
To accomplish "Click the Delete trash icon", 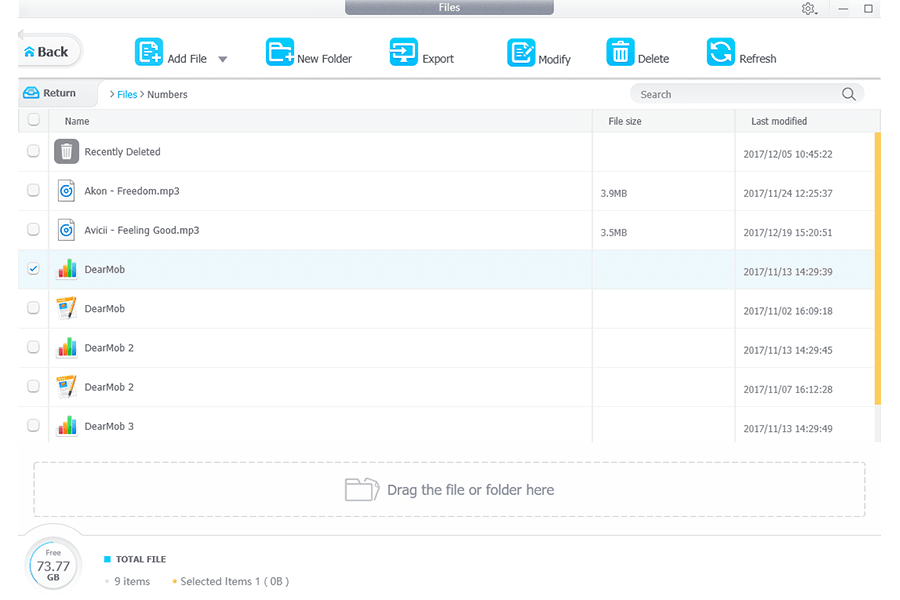I will (620, 52).
